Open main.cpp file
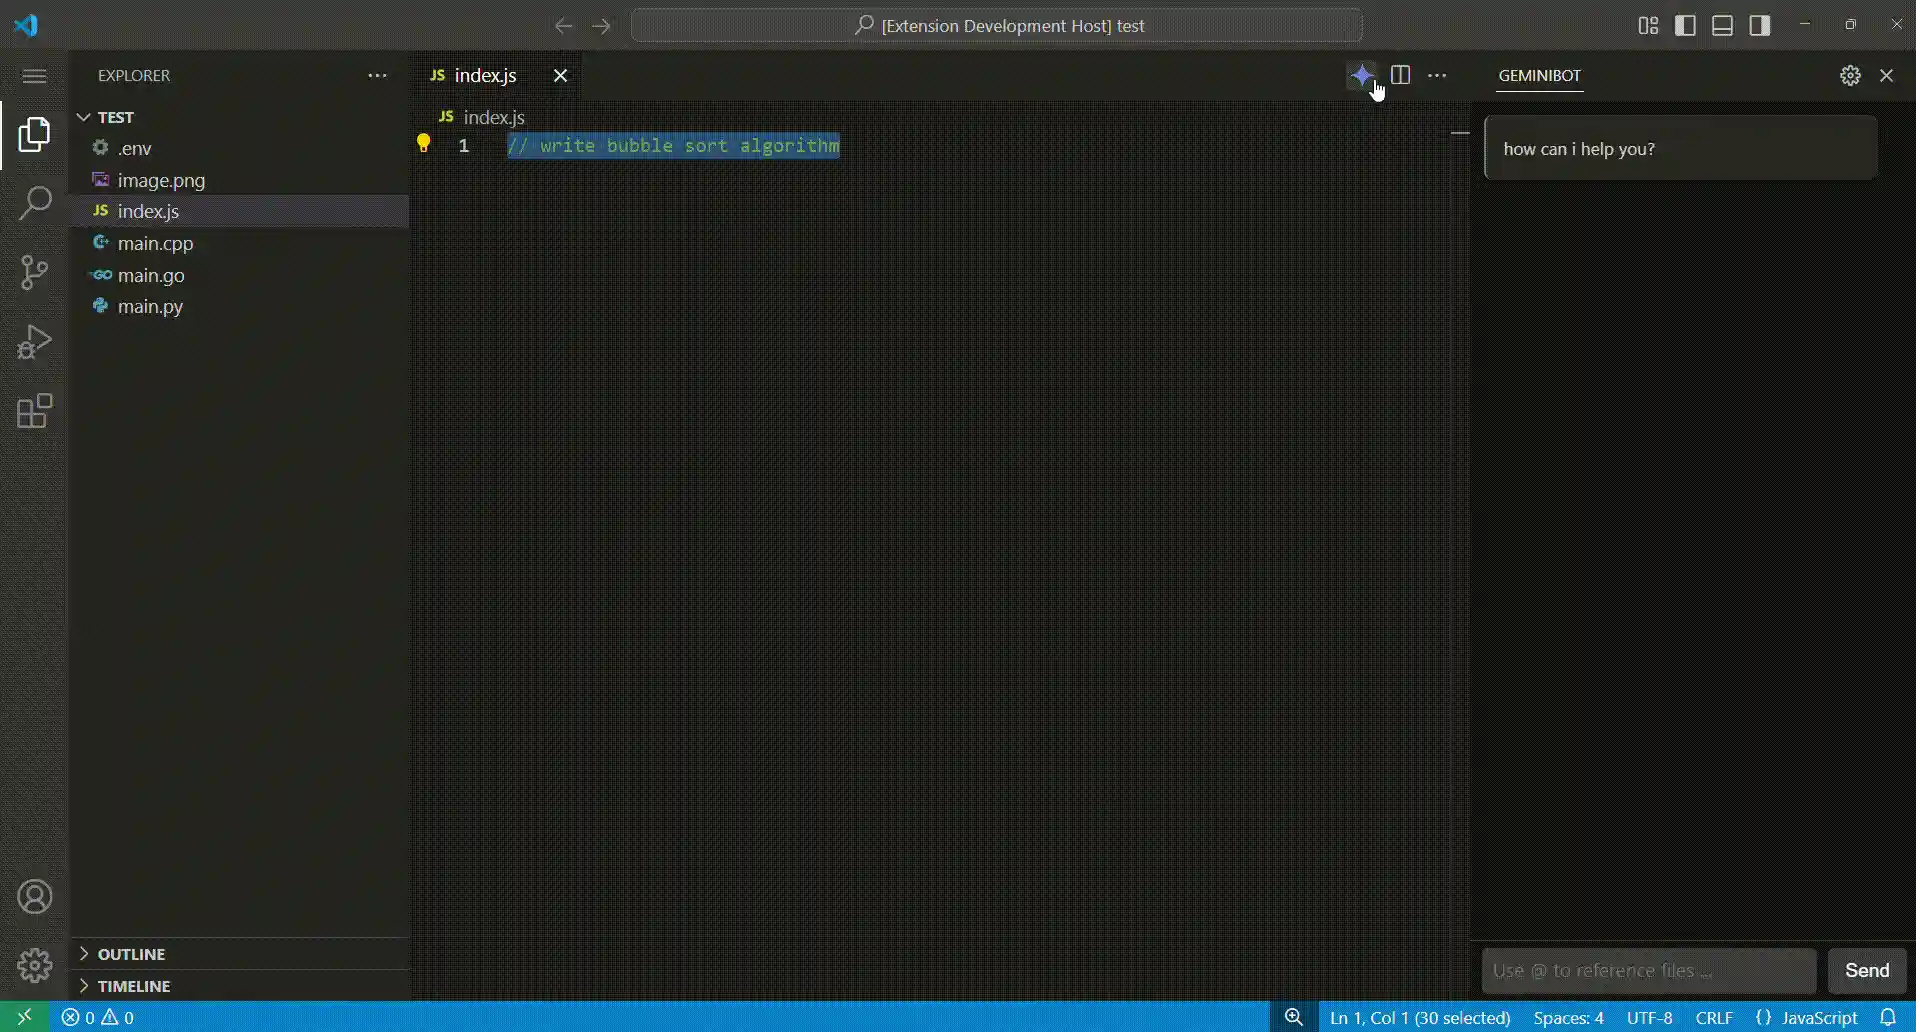1916x1032 pixels. coord(240,243)
